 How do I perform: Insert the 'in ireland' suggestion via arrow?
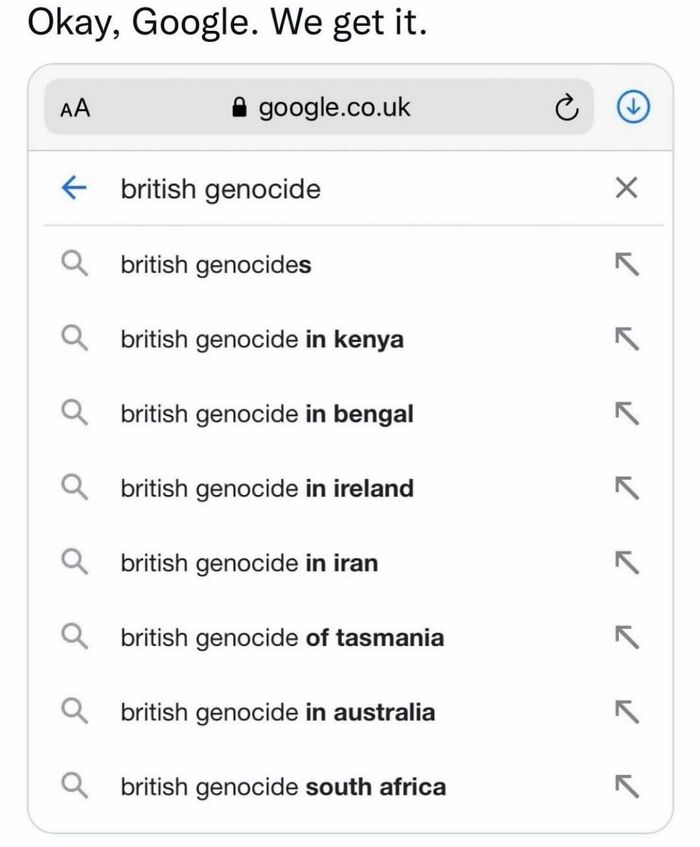tap(626, 489)
